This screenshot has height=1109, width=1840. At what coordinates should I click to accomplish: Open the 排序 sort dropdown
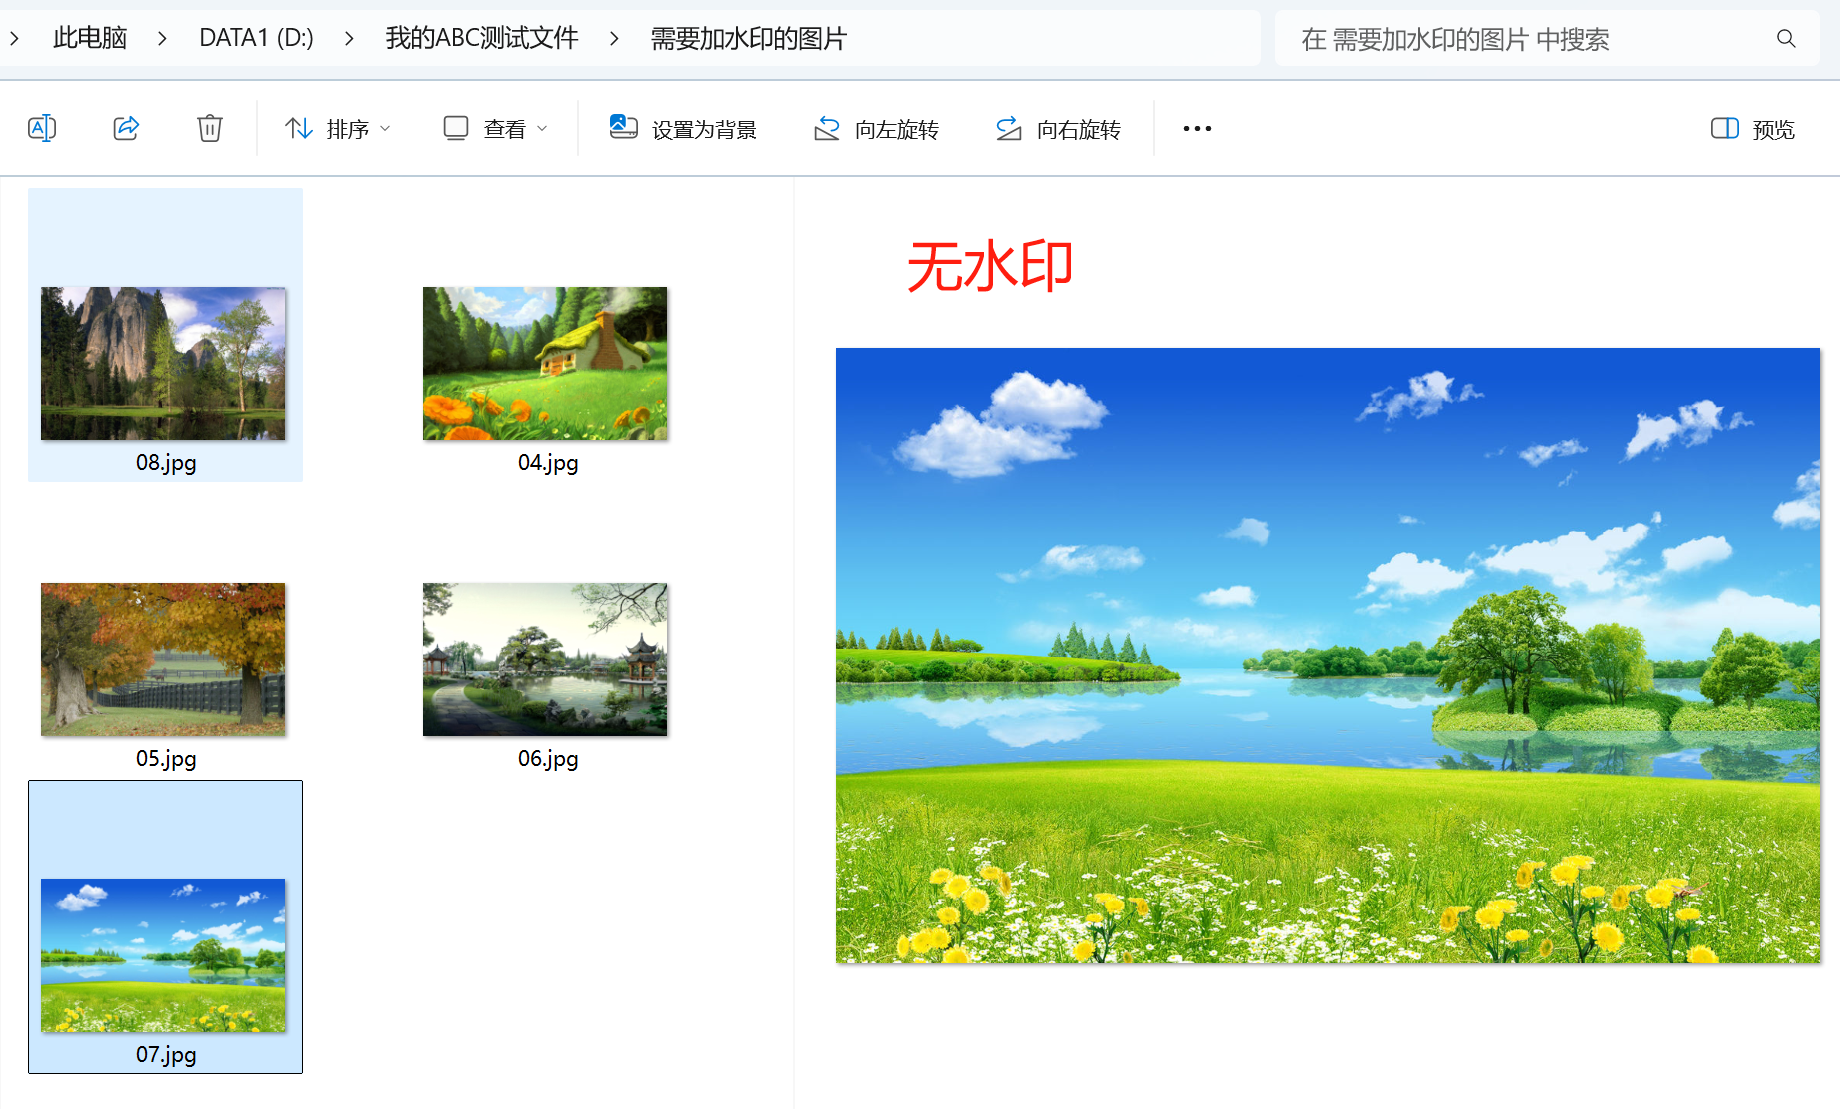338,129
